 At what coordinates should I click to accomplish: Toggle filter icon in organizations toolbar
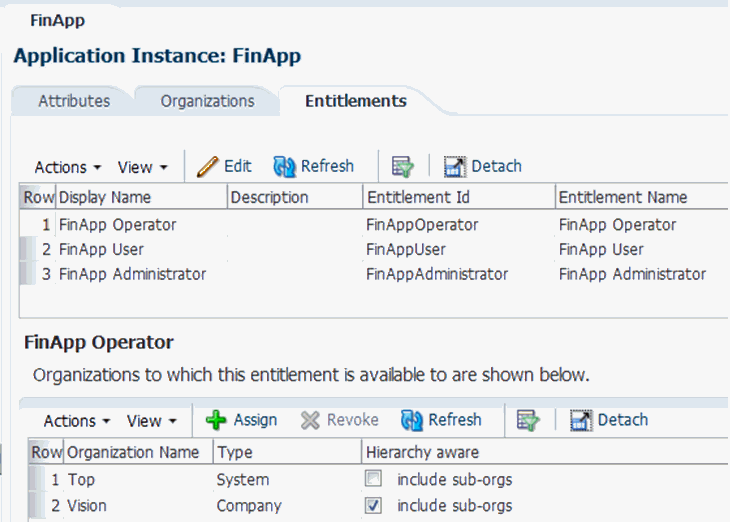point(528,420)
